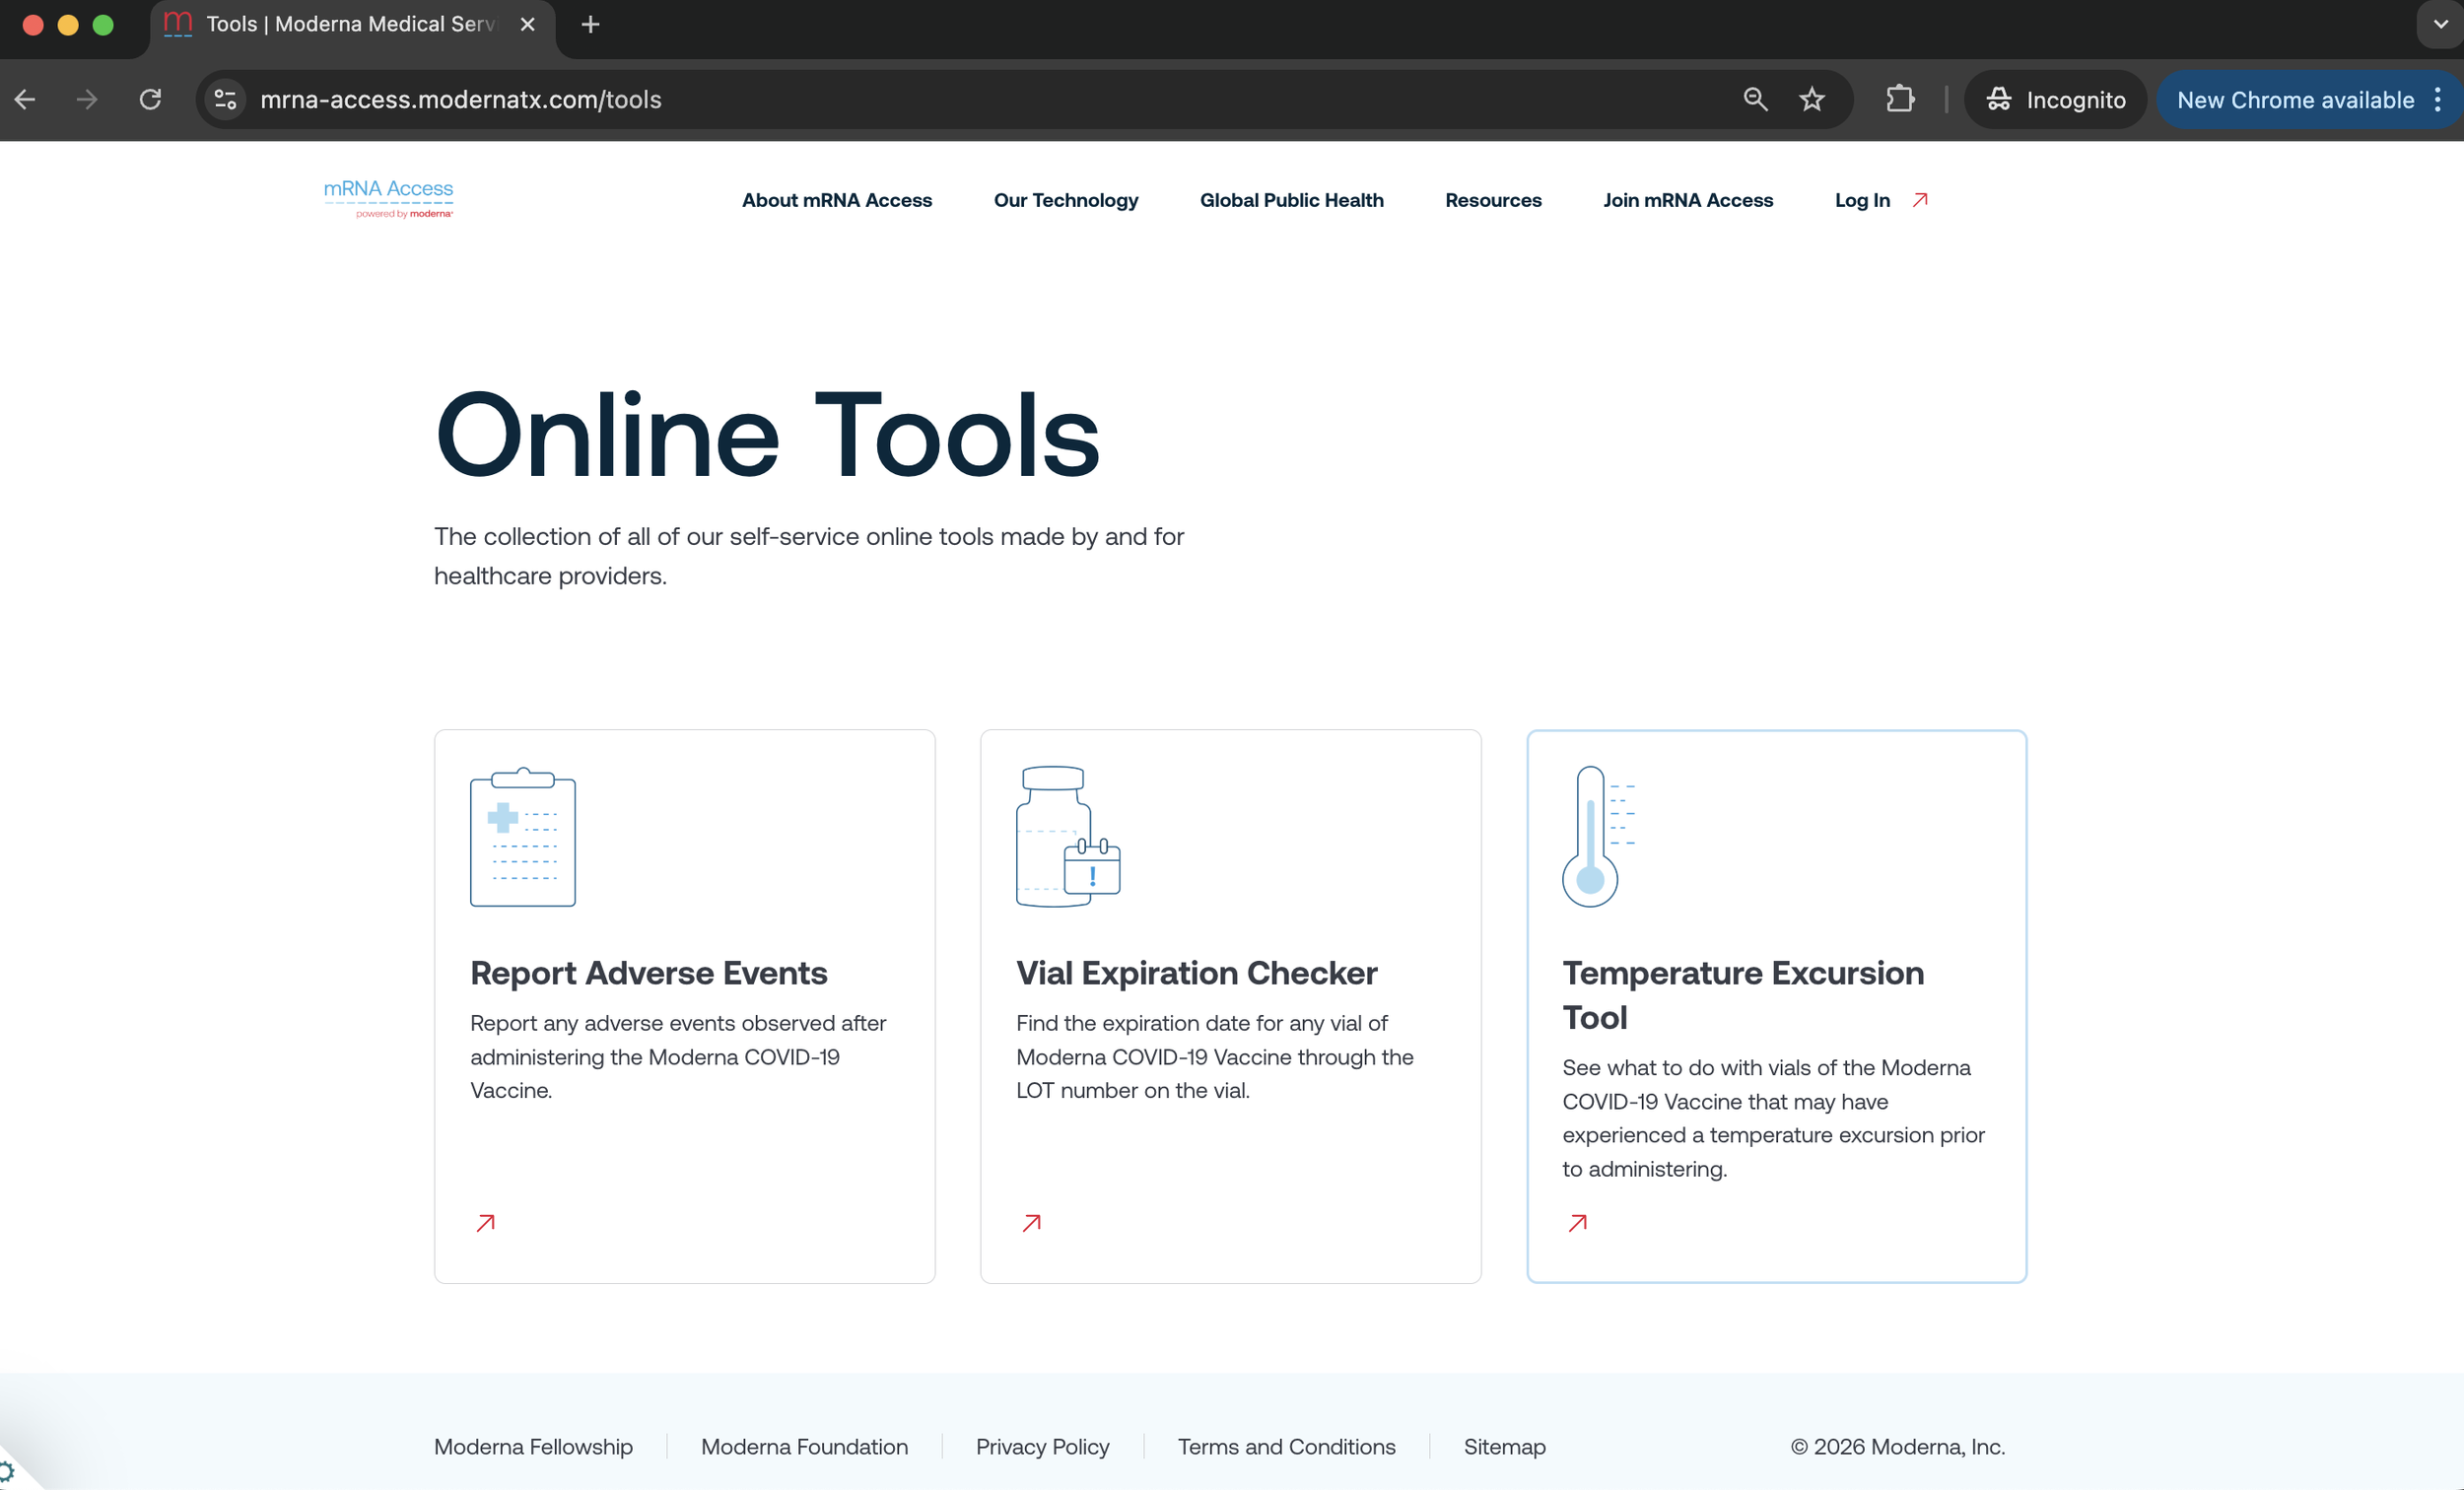Open Moderna Foundation footer link
This screenshot has width=2464, height=1490.
coord(804,1447)
